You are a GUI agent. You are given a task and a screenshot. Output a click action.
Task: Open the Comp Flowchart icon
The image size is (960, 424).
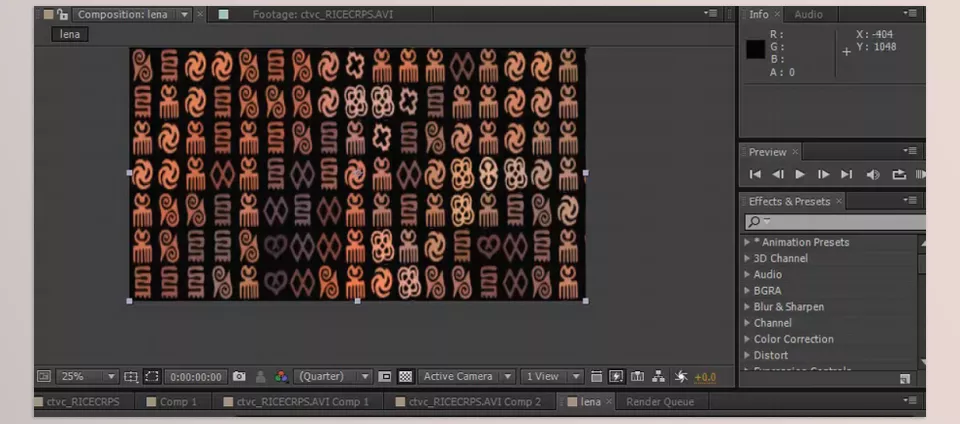(x=658, y=377)
